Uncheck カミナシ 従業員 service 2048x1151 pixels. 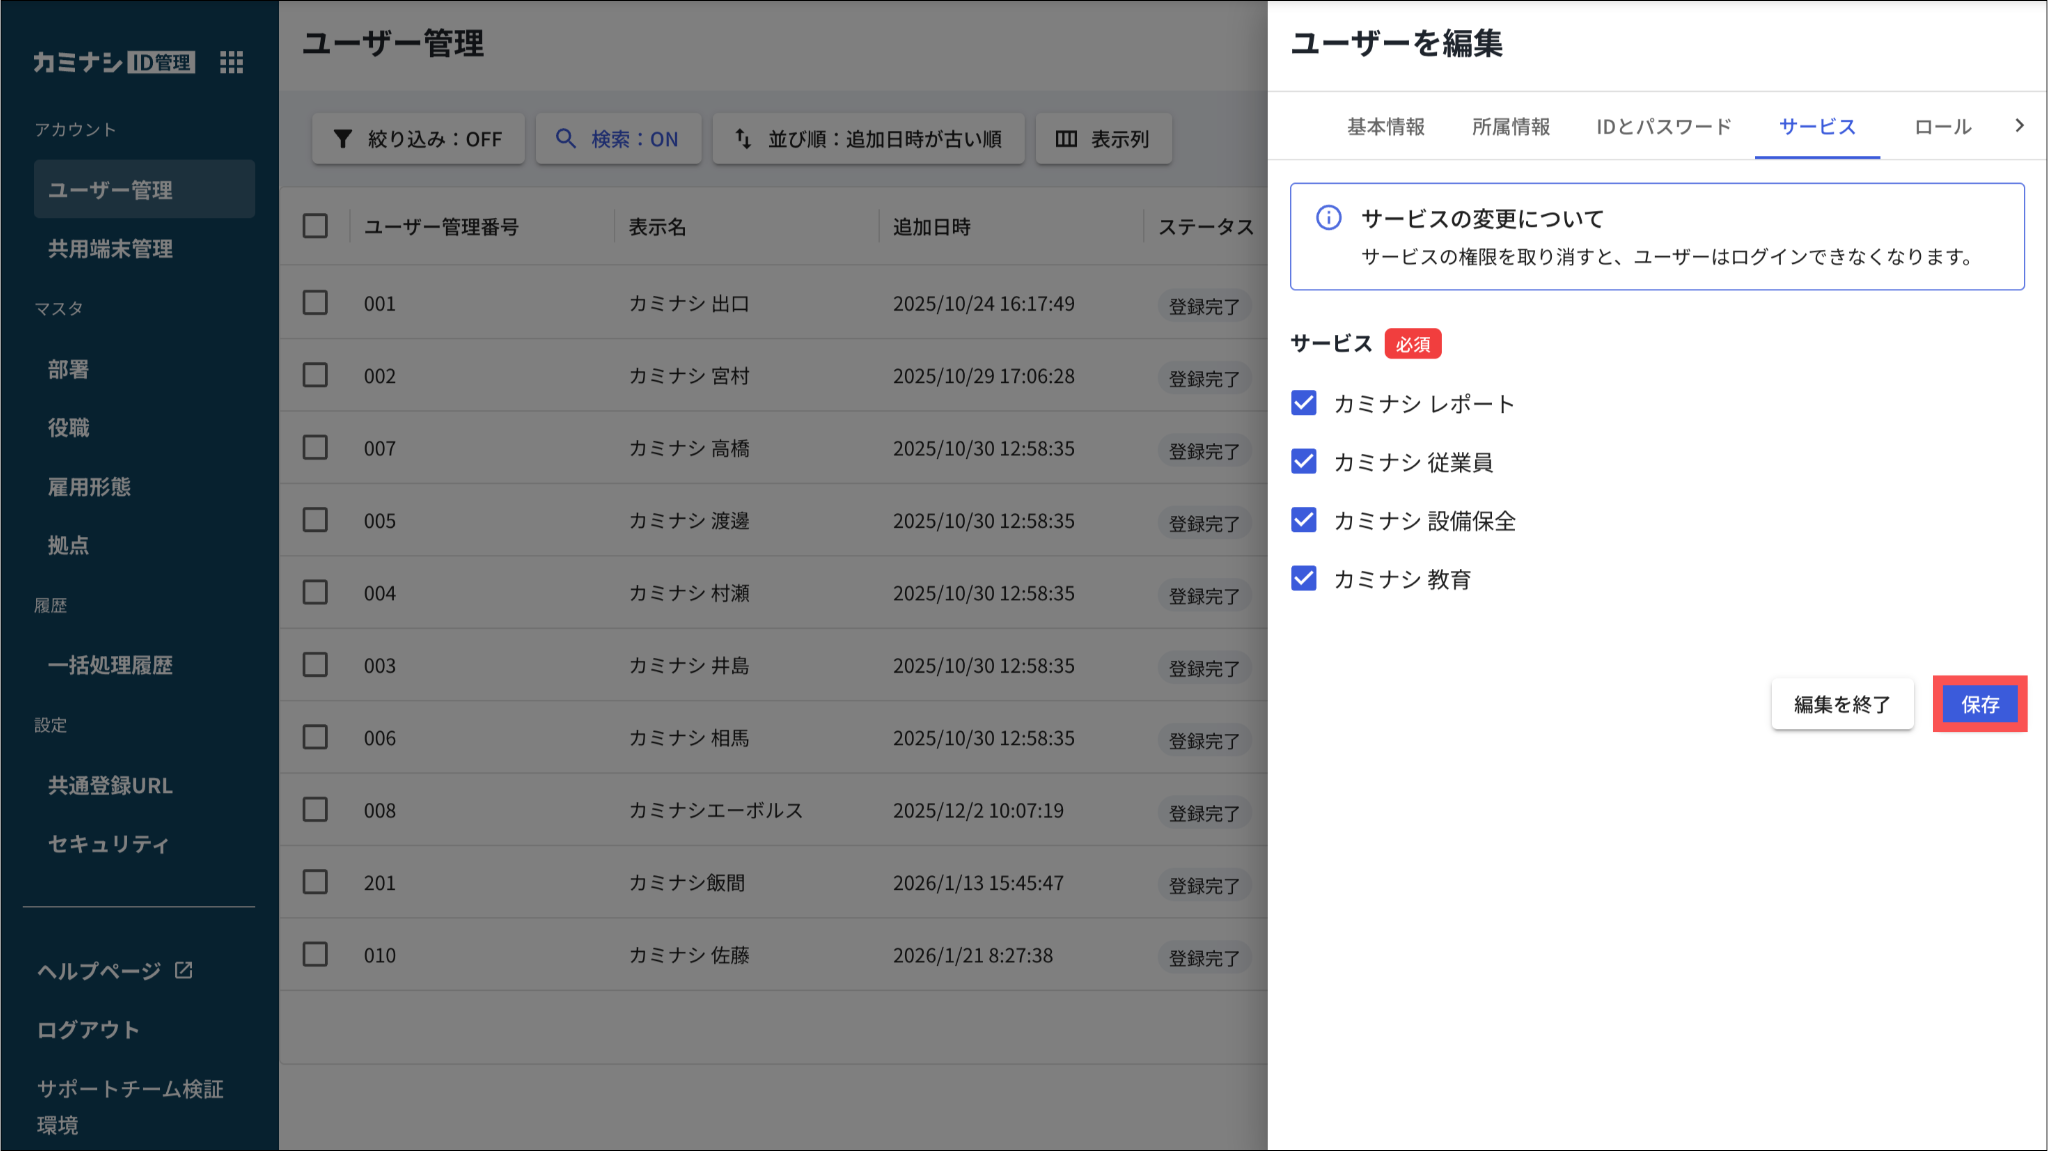pyautogui.click(x=1304, y=461)
